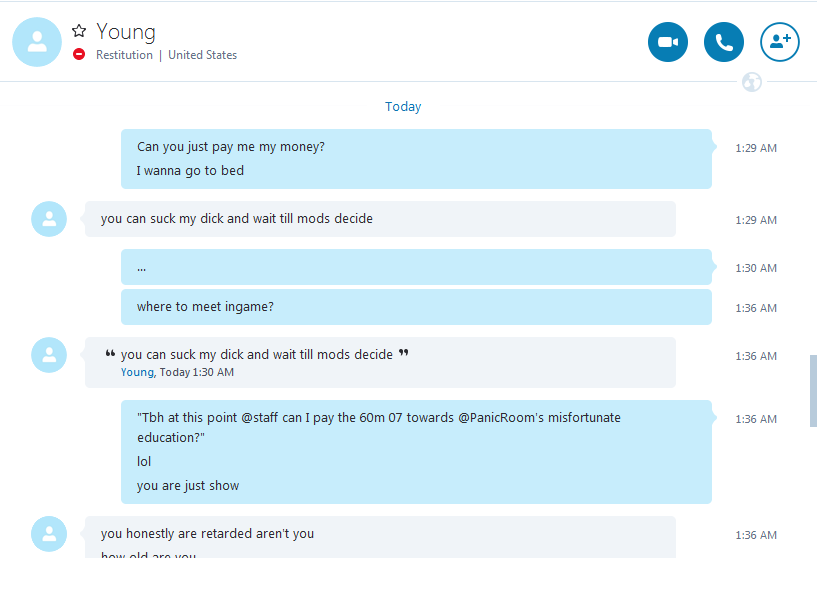
Task: Open Young's large profile avatar in header
Action: point(37,42)
